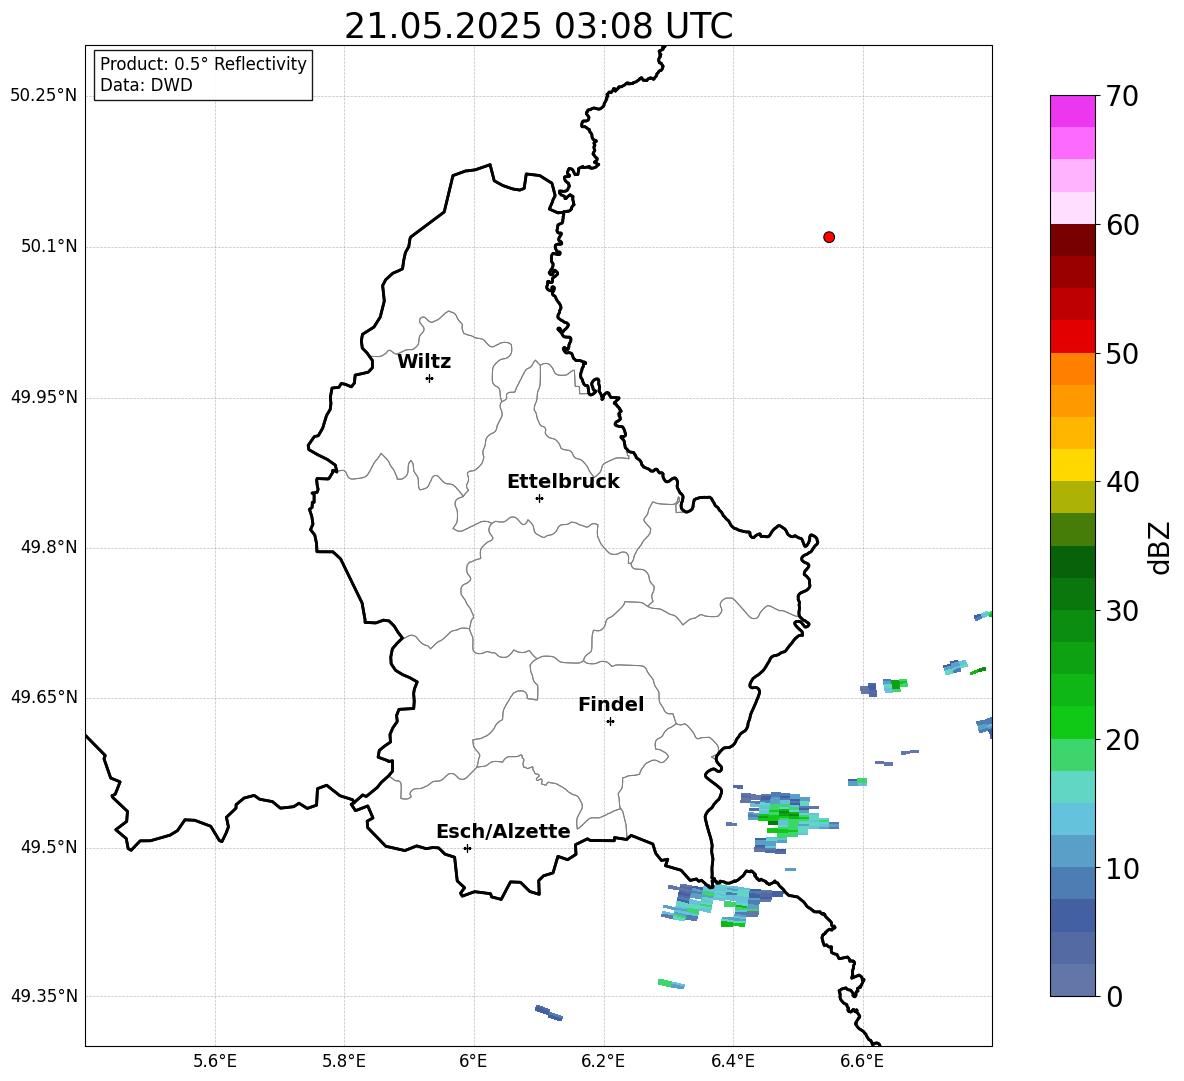Click the bright green 20 dBZ colorbar segment

(x=1072, y=722)
